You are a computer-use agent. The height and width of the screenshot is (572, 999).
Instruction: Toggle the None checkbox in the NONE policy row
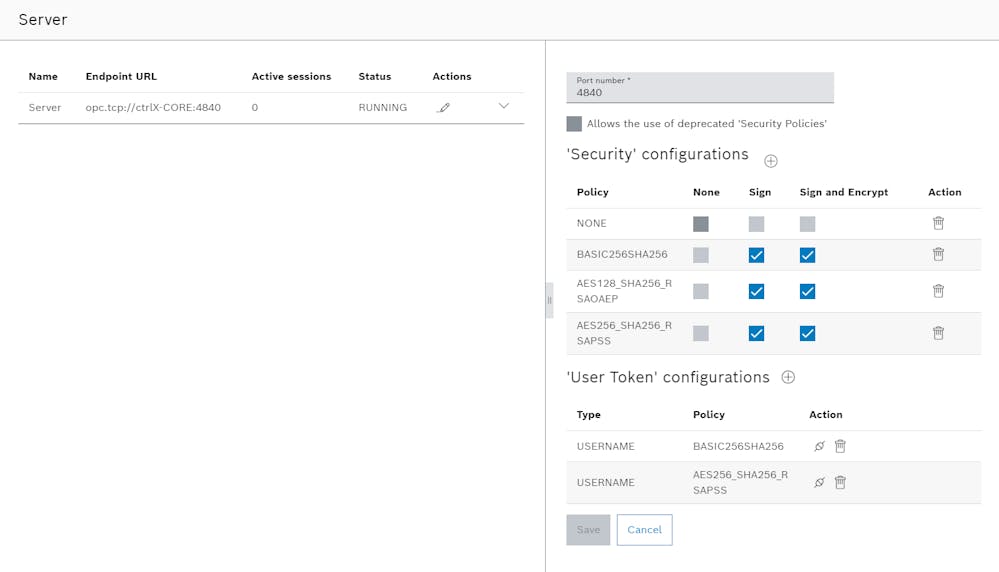(x=701, y=224)
